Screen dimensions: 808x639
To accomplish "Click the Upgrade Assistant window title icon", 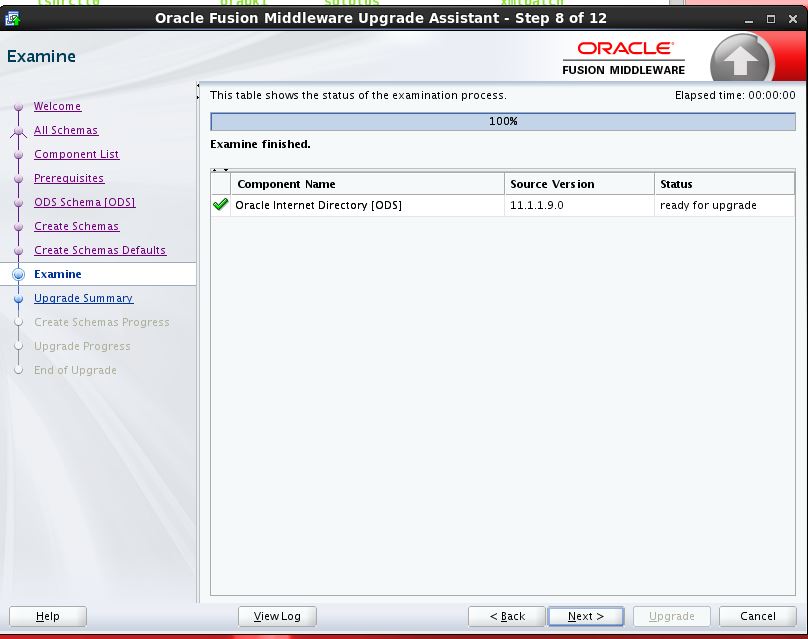I will 12,19.
